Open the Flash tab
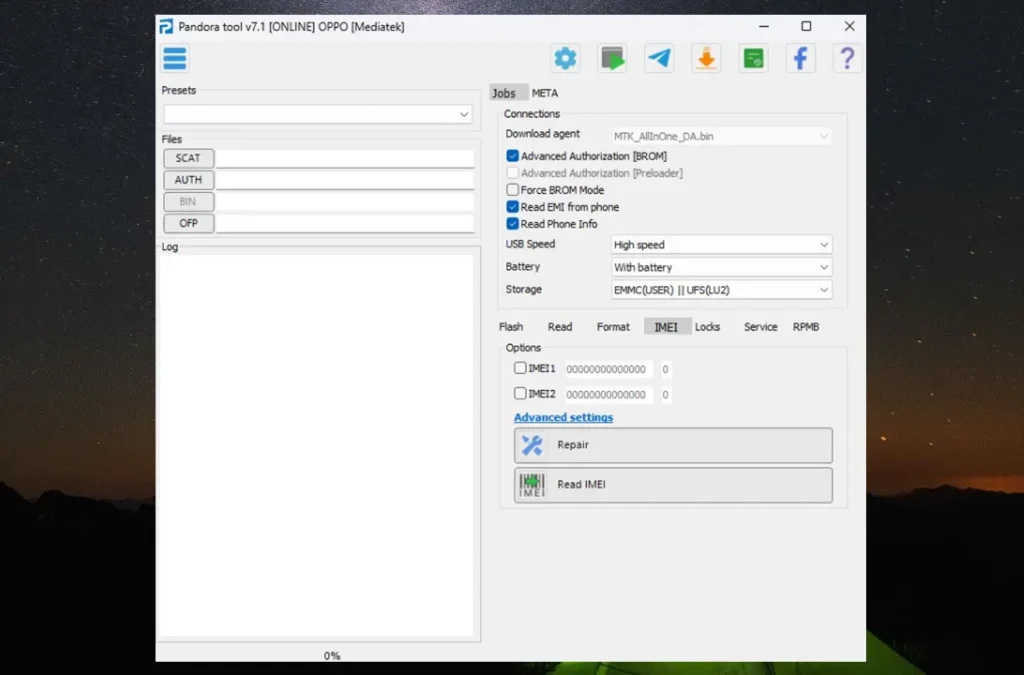Screen dimensions: 1024x675 (x=511, y=326)
